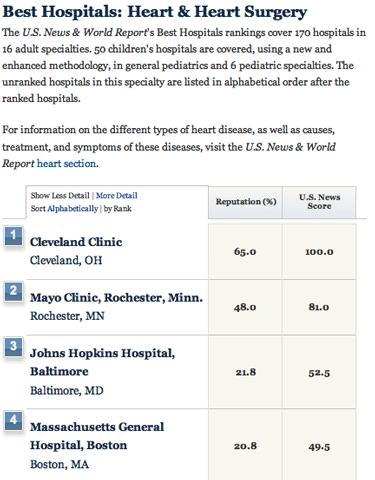Open the heart section link
375x480 pixels.
click(68, 164)
